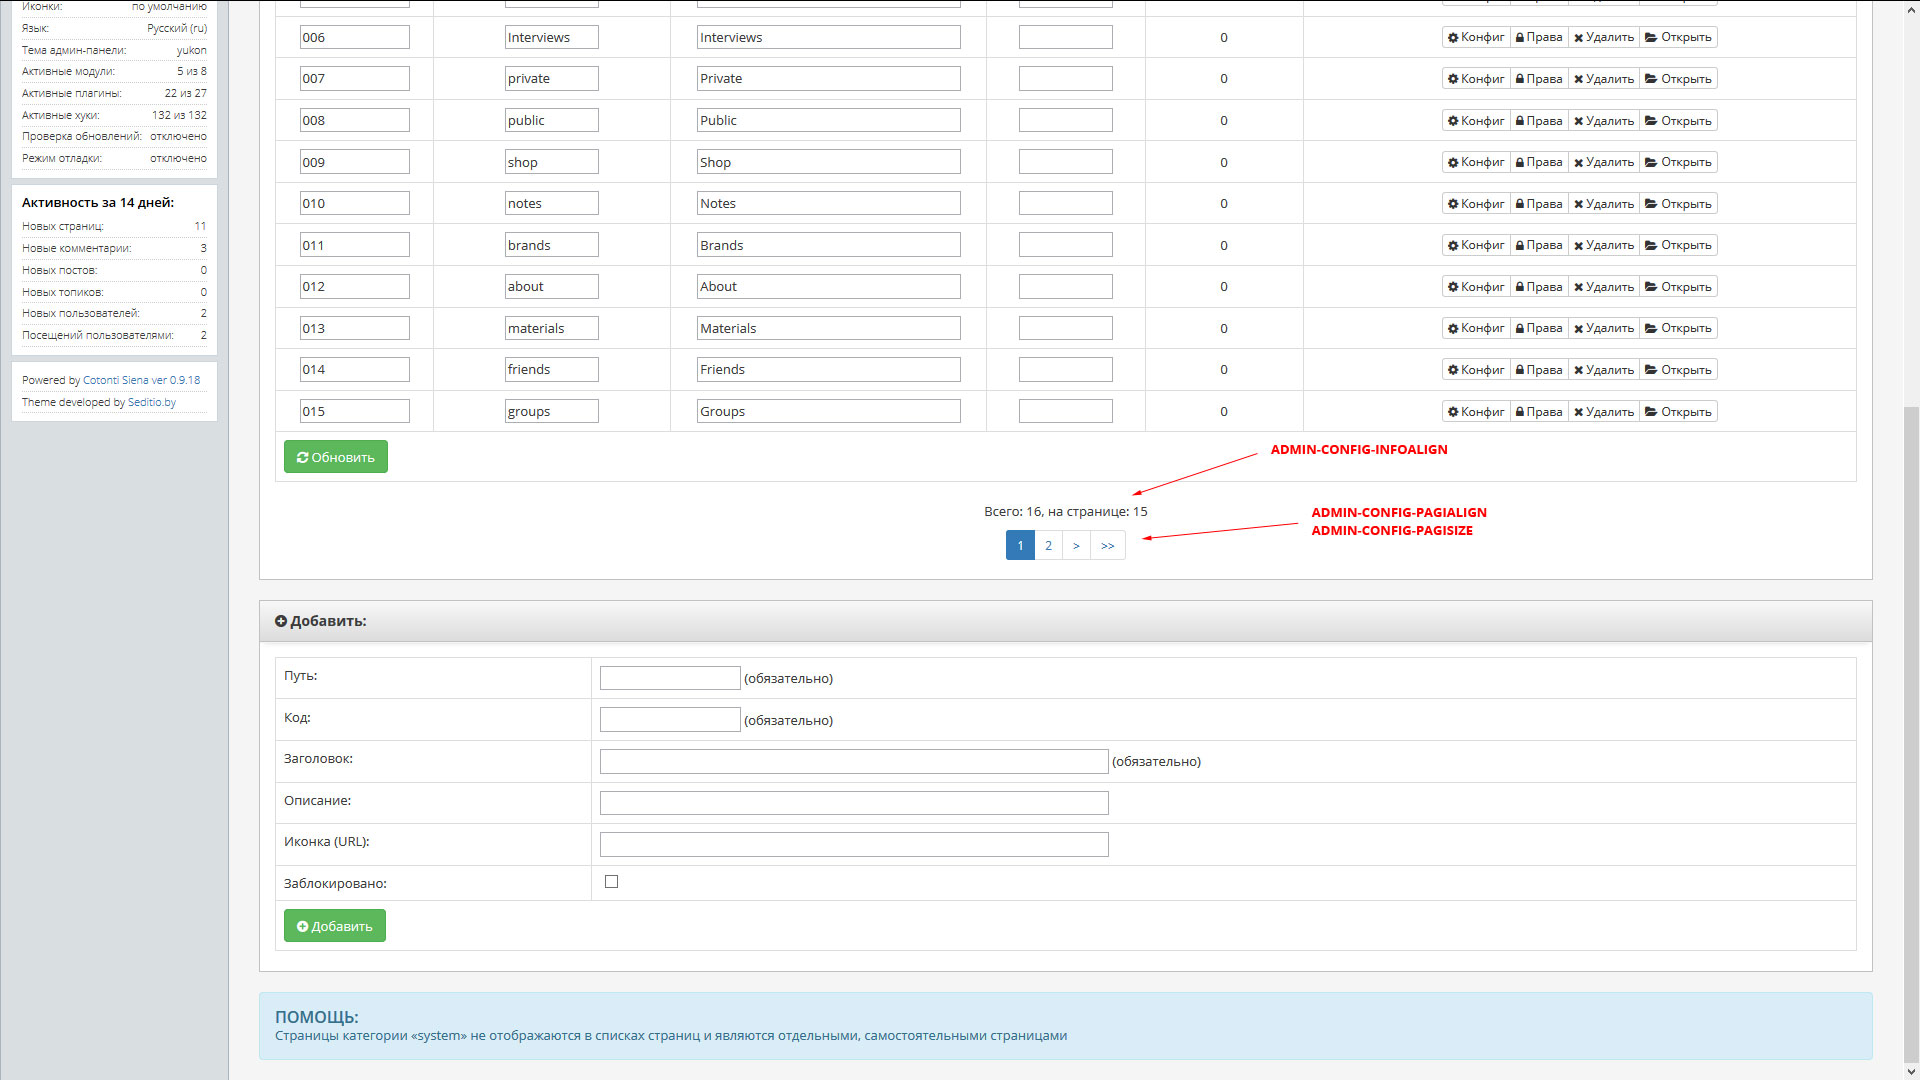Click the Иконка (URL) input field
This screenshot has height=1080, width=1920.
point(853,845)
